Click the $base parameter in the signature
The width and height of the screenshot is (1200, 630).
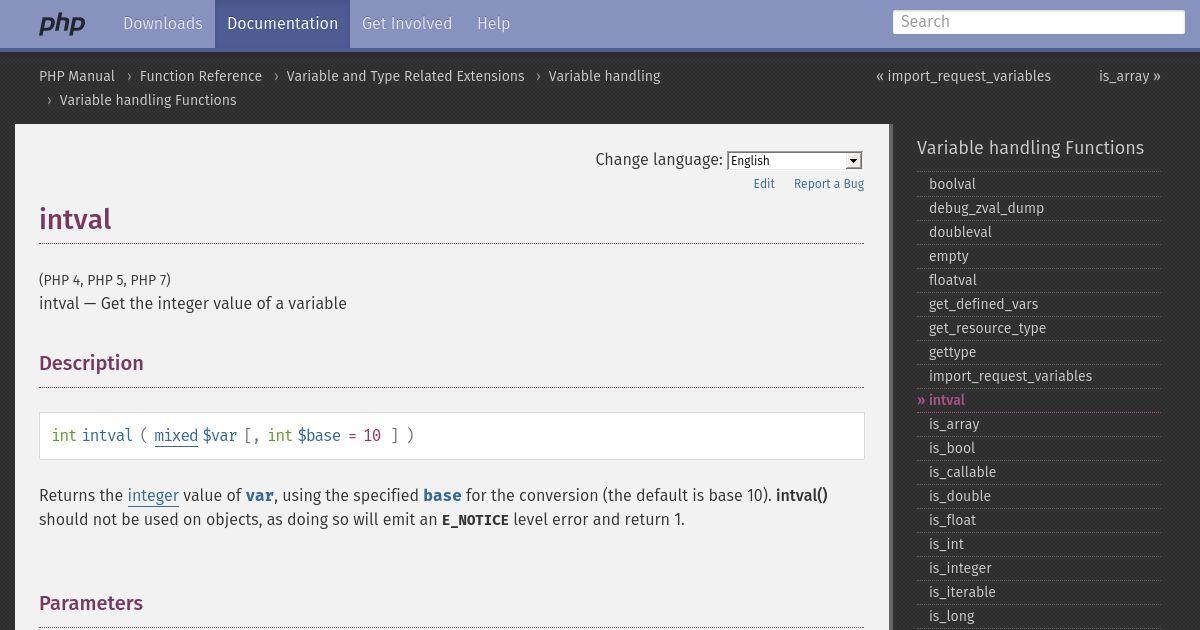(x=319, y=436)
